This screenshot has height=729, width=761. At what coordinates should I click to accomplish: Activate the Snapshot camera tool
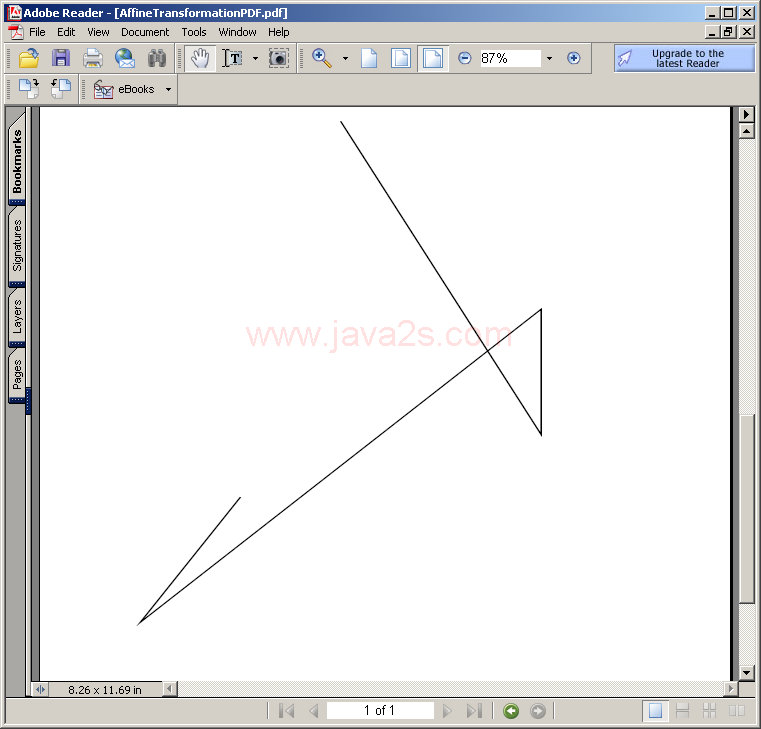(279, 58)
